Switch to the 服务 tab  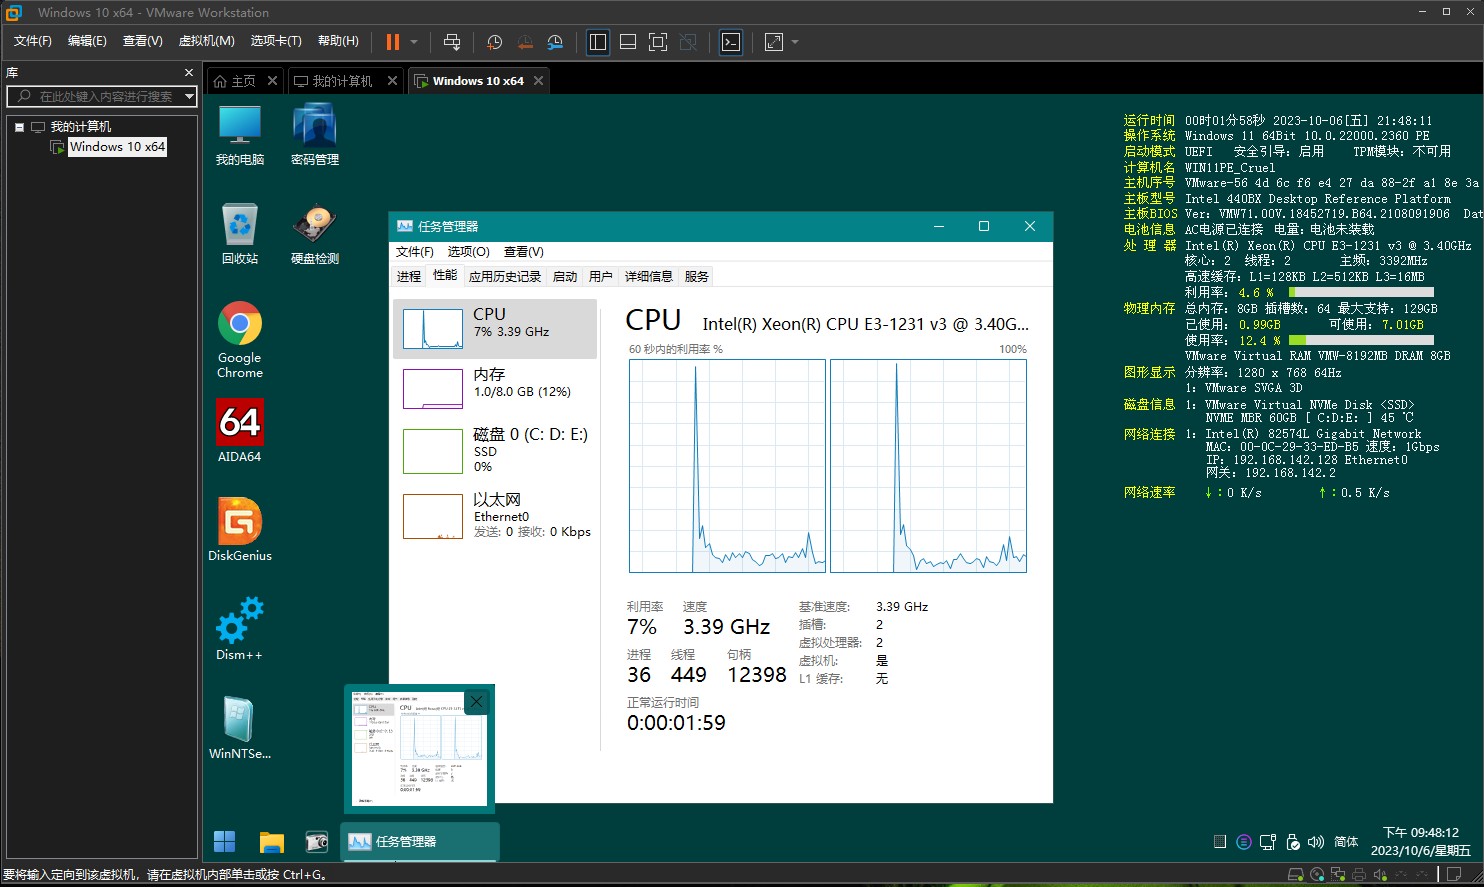[697, 277]
